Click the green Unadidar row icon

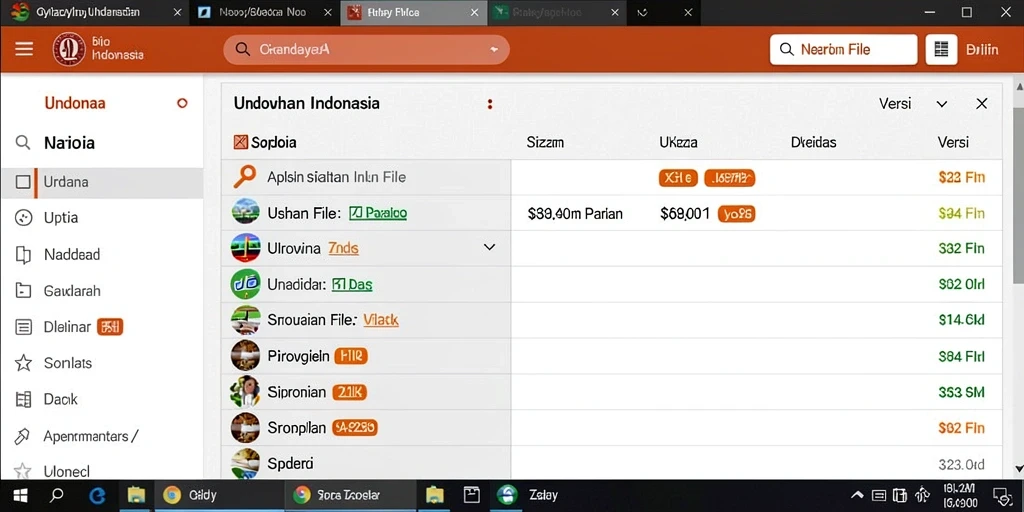coord(246,284)
